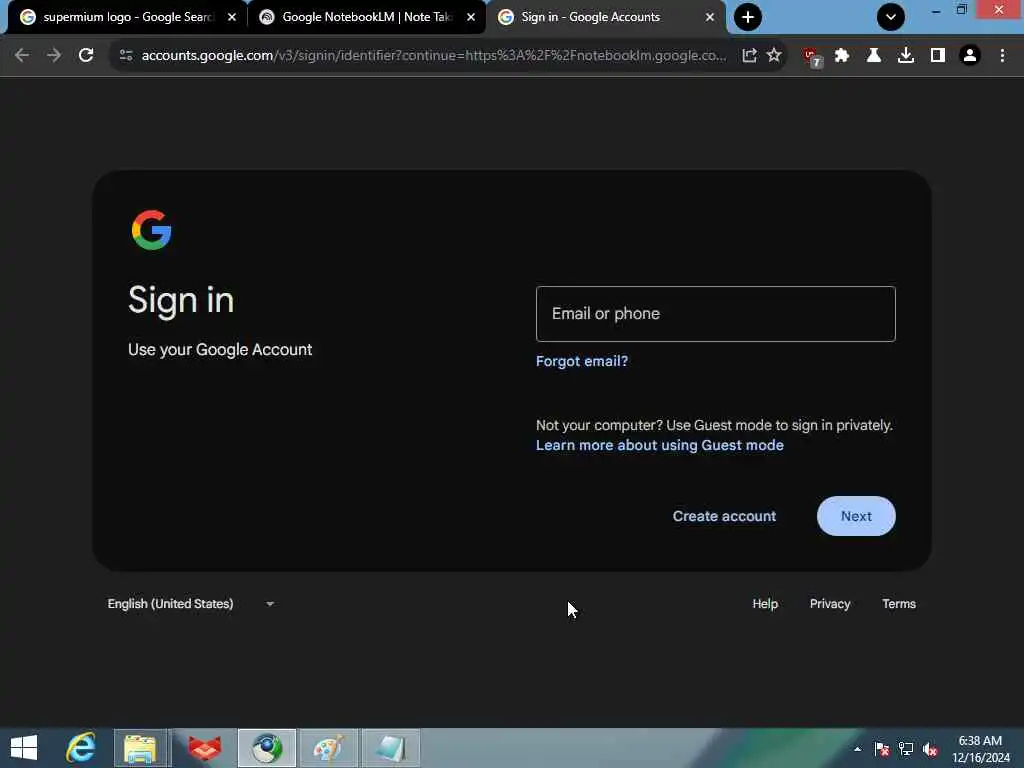The width and height of the screenshot is (1024, 768).
Task: Click the Google G logo
Action: coord(152,230)
